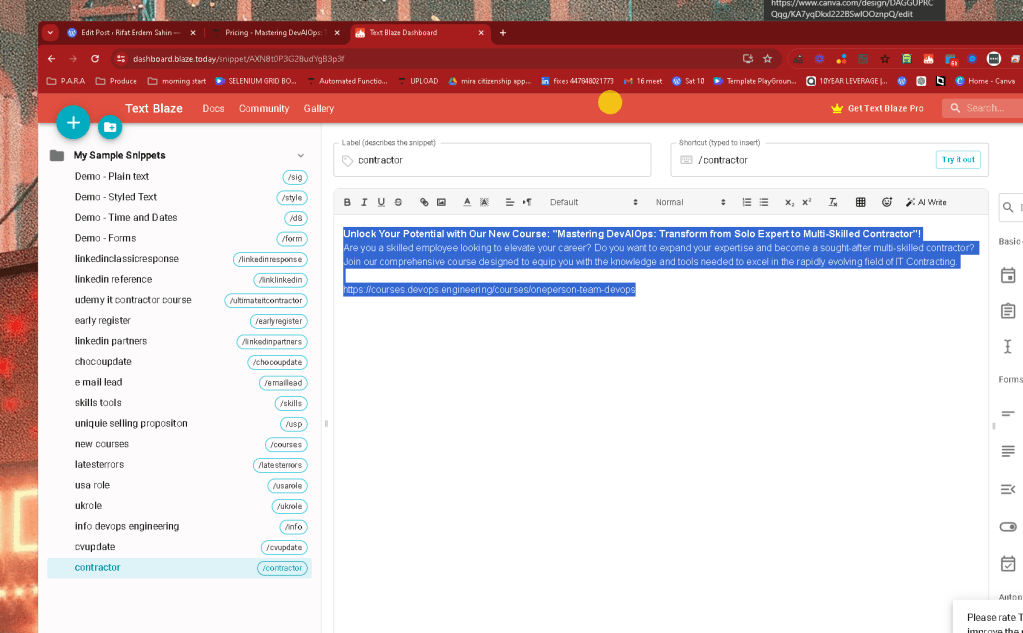Open the AI Write tool
Viewport: 1023px width, 633px height.
(x=926, y=202)
